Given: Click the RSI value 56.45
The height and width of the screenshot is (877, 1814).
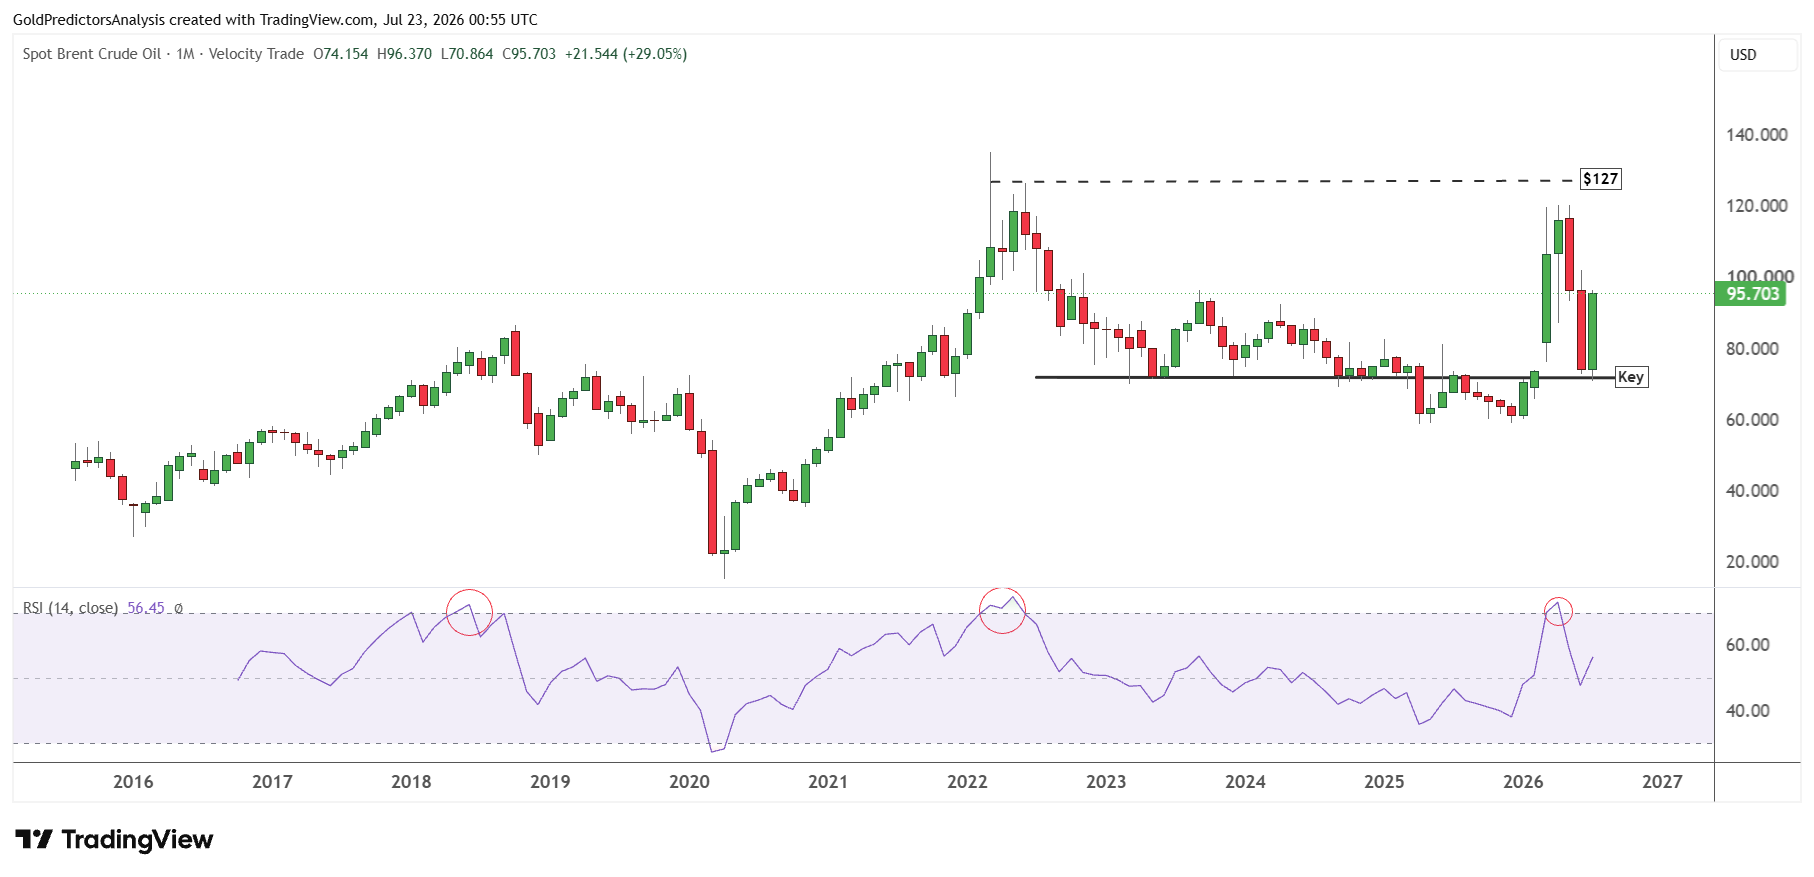Looking at the screenshot, I should tap(146, 608).
